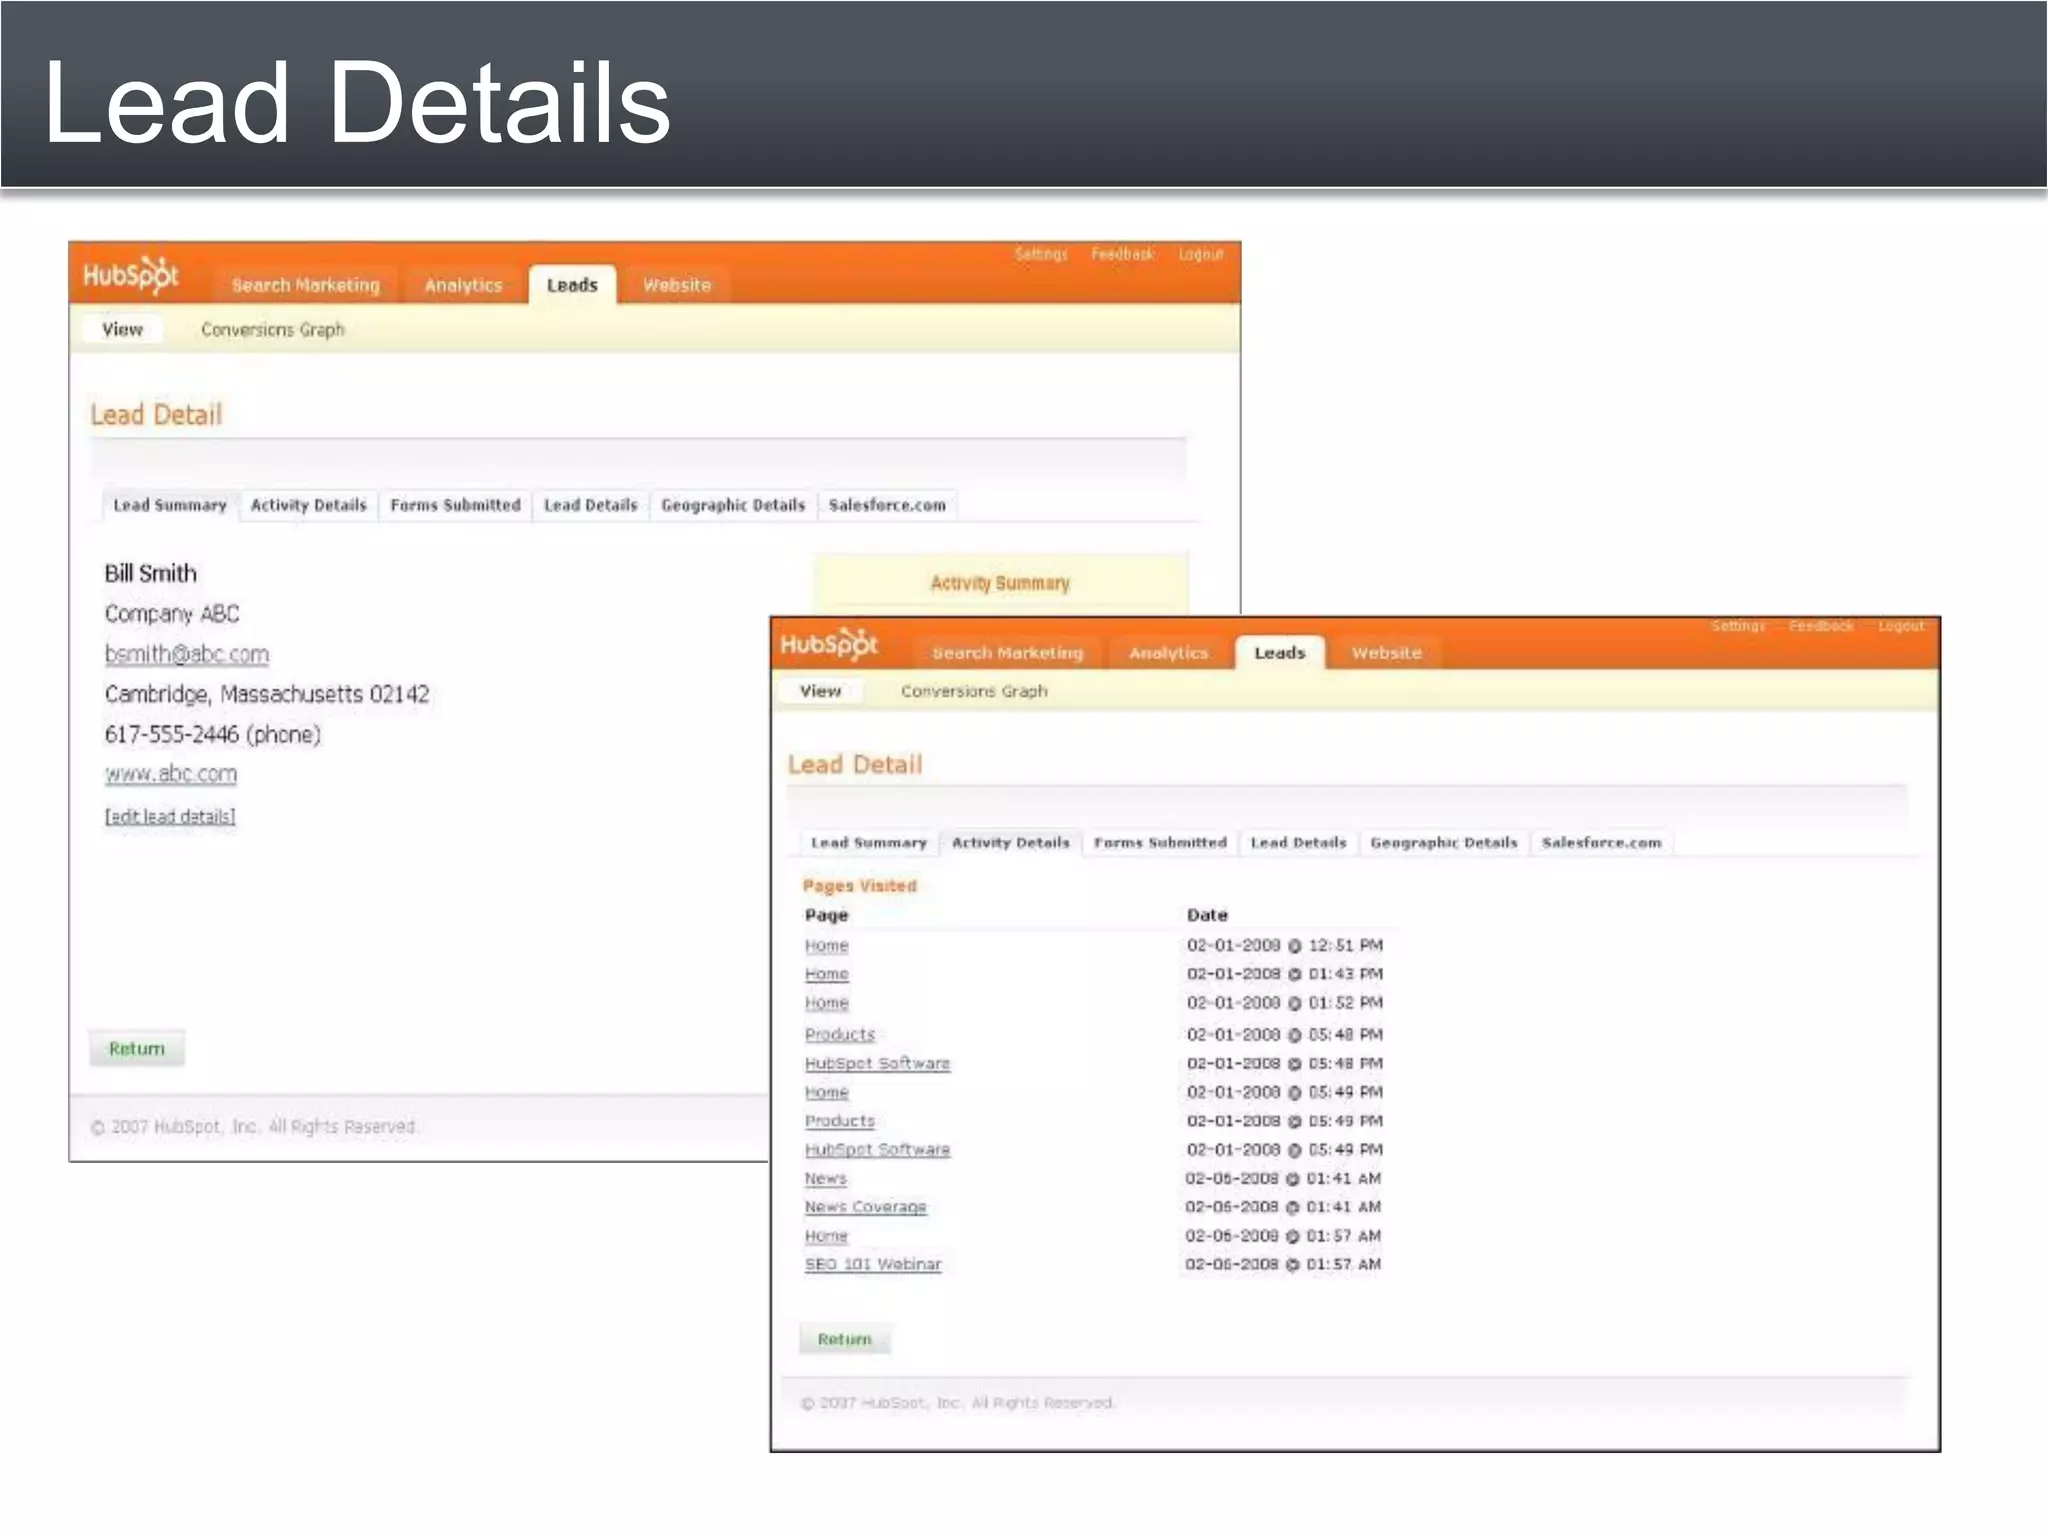Screen dimensions: 2048x1536
Task: Open Home page visited at 01:43 PM
Action: pyautogui.click(x=826, y=974)
